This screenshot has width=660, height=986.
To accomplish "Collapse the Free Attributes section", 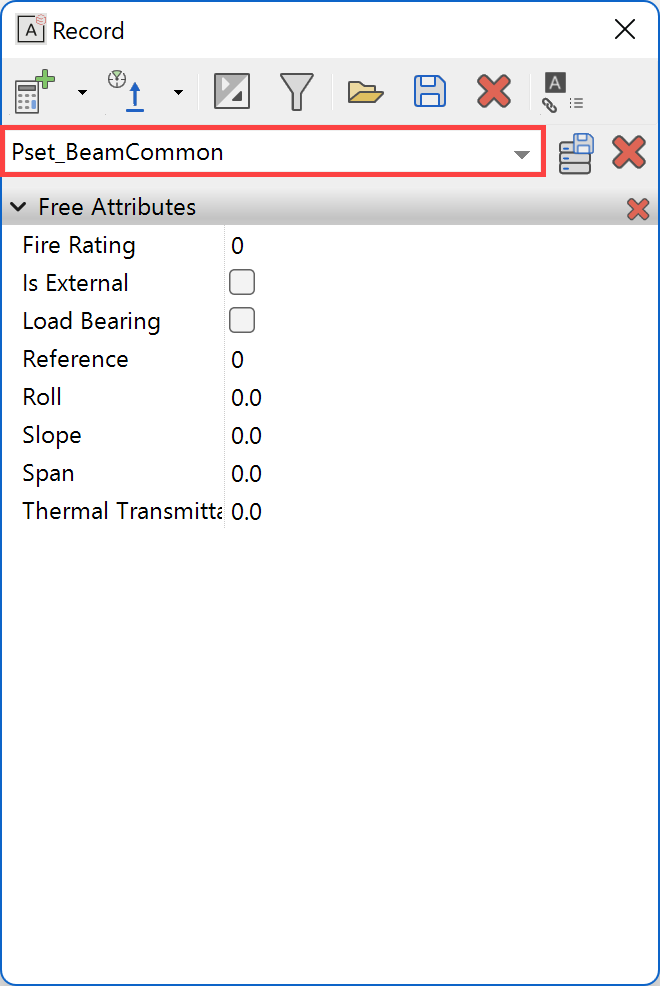I will click(x=18, y=208).
